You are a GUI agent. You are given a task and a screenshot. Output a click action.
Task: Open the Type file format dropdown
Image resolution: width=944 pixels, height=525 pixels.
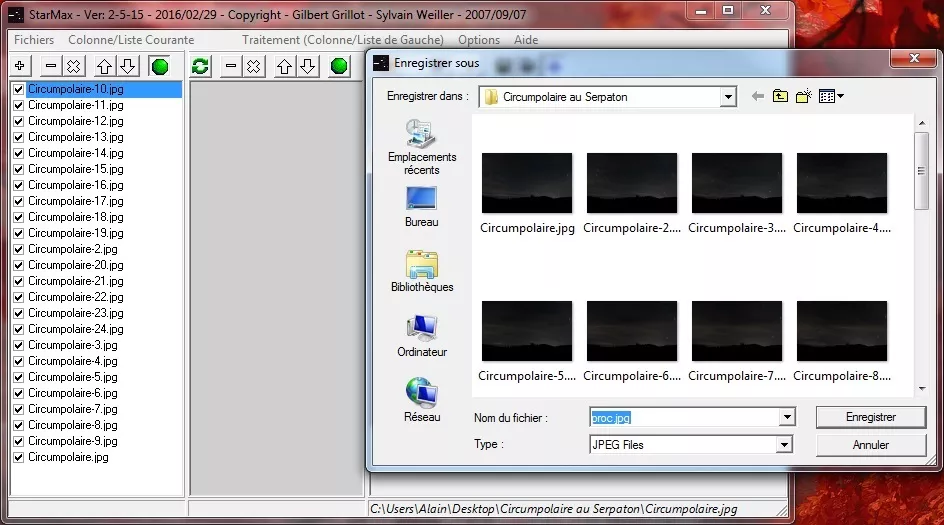click(x=784, y=445)
